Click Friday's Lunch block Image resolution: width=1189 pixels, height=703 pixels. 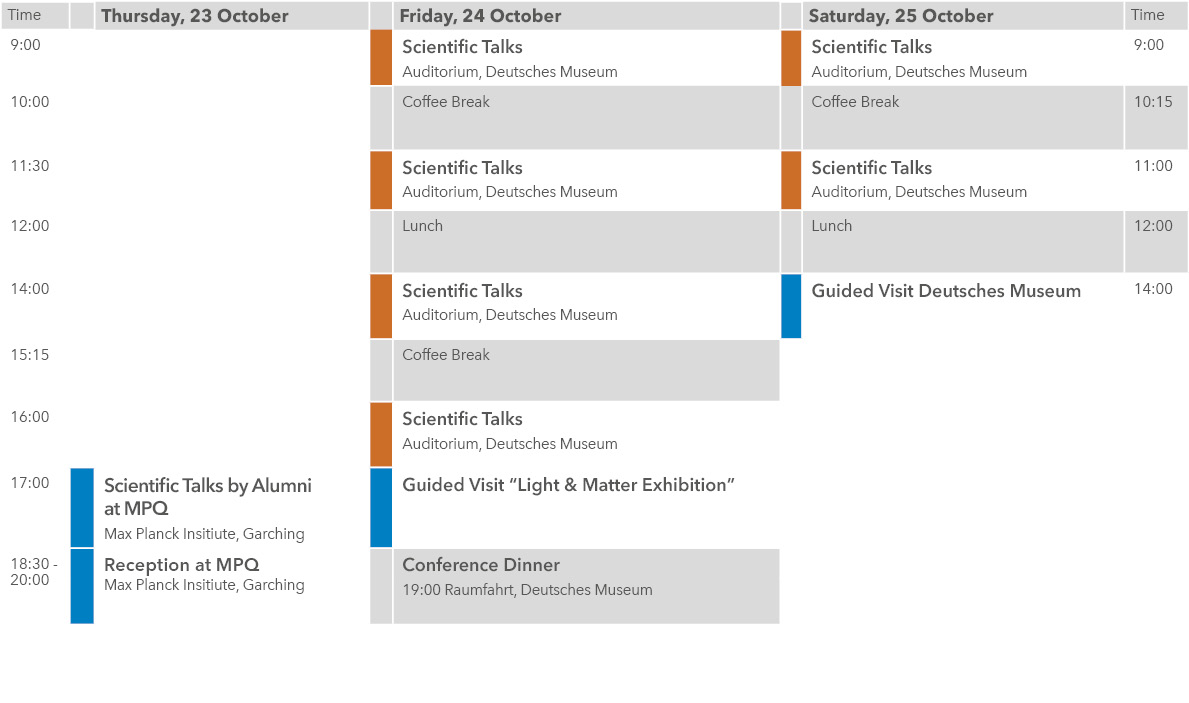click(x=585, y=241)
